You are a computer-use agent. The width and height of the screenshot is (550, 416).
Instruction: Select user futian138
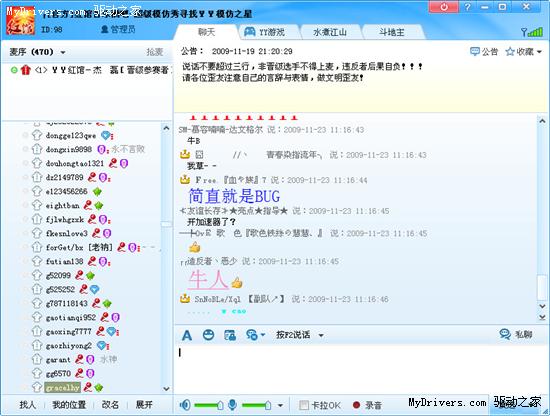(64, 261)
